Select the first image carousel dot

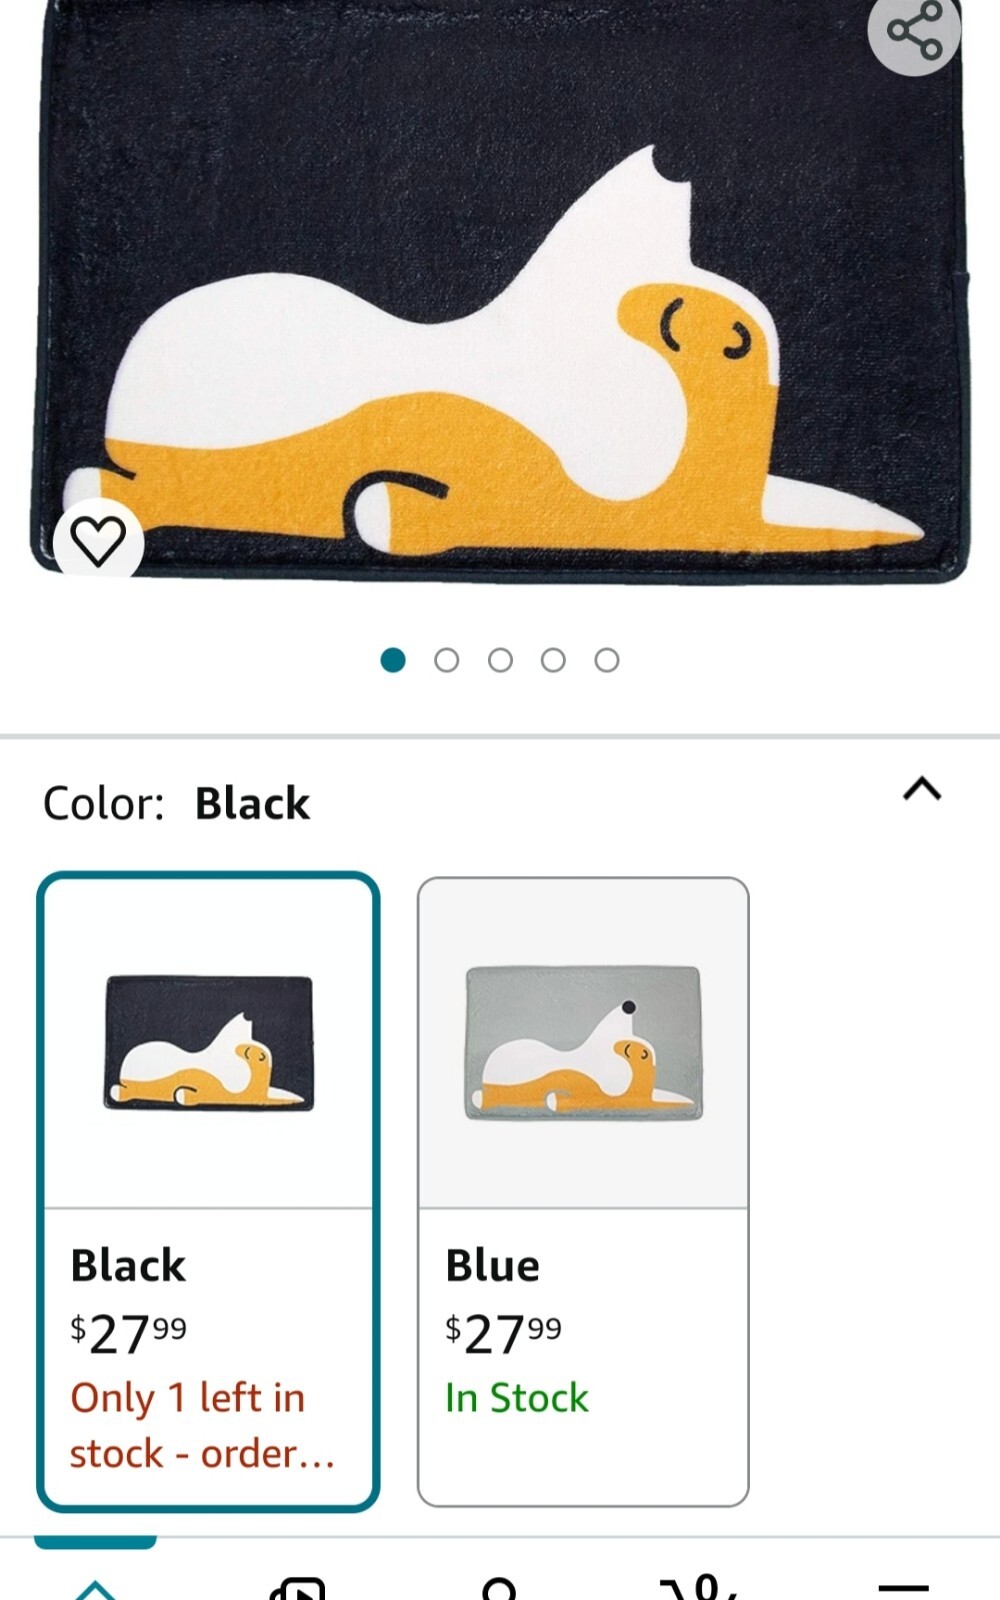point(393,660)
